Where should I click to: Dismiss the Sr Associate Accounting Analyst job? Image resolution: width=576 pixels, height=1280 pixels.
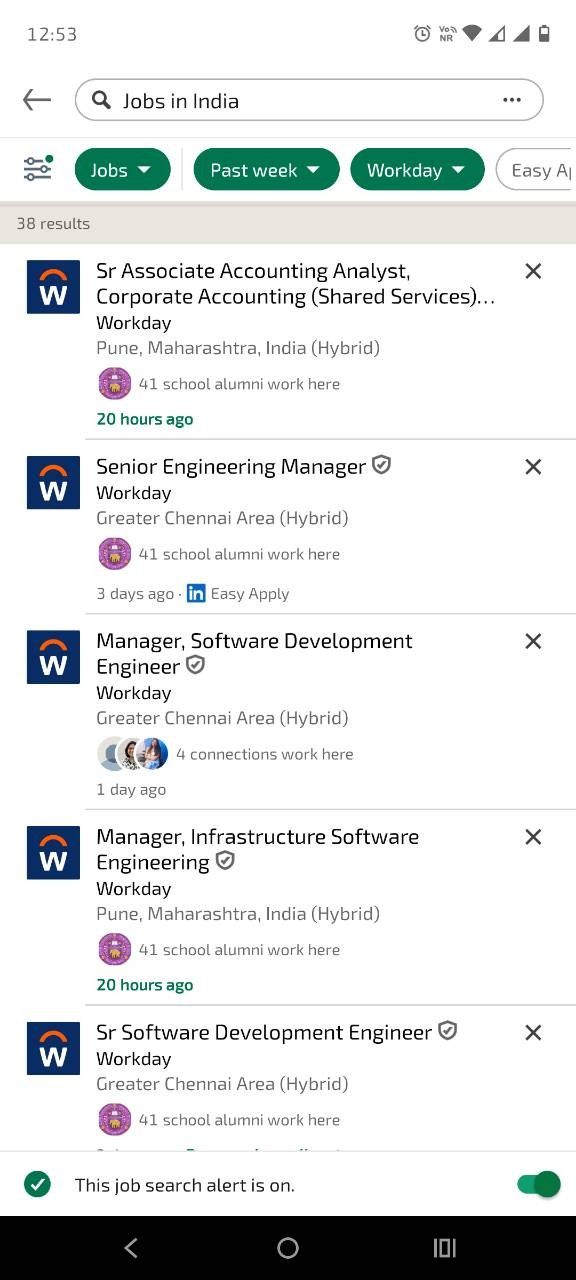533,271
